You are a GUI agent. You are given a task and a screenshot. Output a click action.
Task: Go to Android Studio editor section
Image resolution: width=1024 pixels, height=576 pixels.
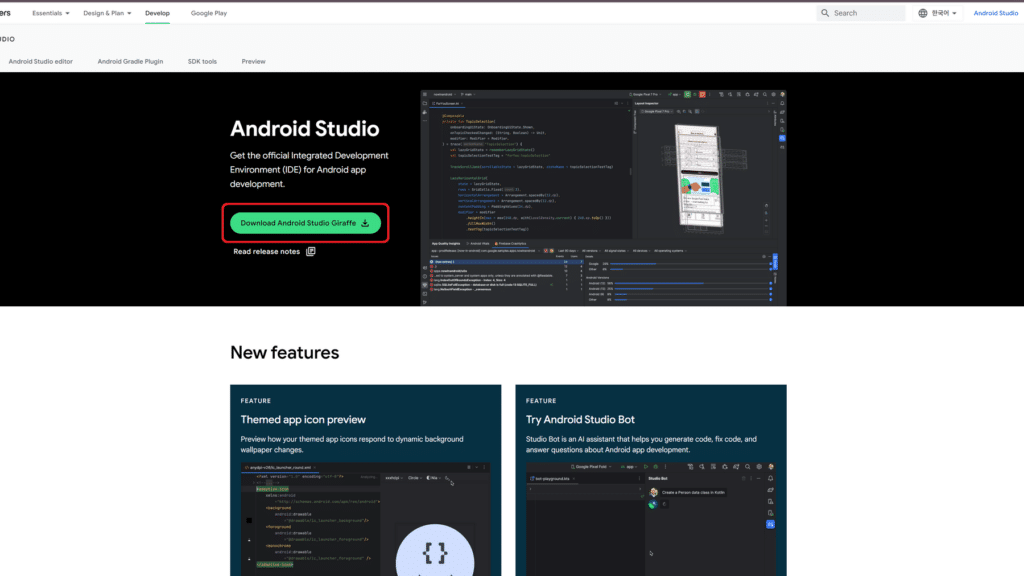point(41,61)
